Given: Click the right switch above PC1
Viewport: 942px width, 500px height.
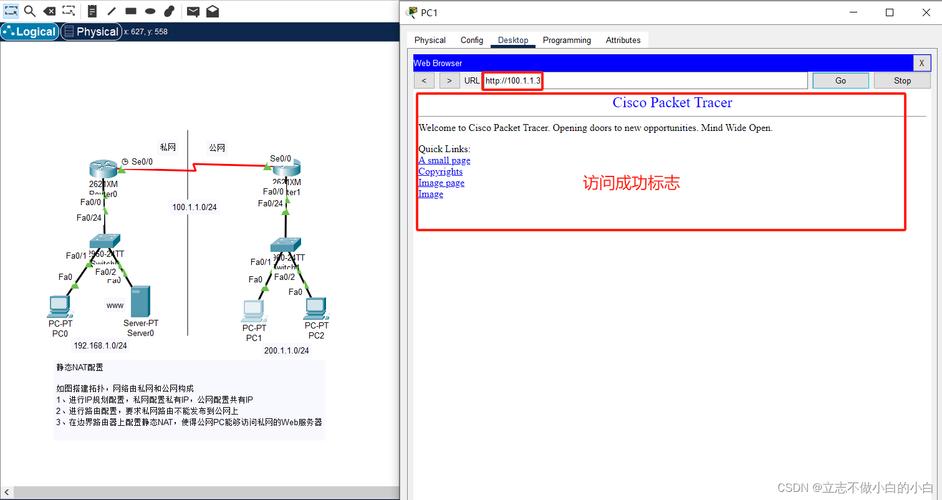Looking at the screenshot, I should tap(286, 245).
